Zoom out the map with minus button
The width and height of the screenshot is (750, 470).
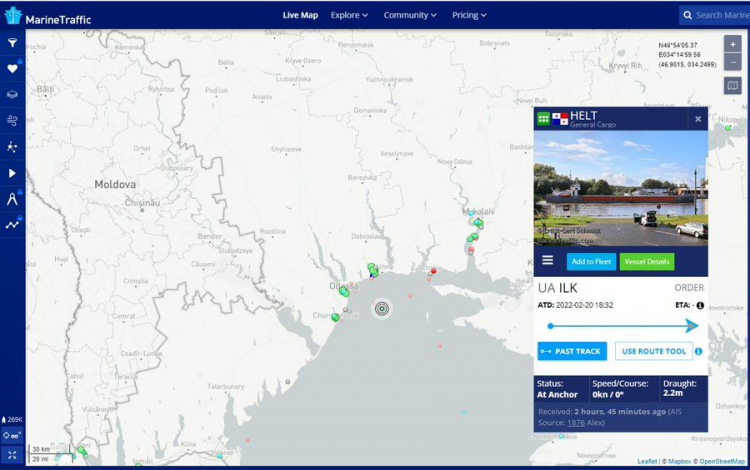click(x=732, y=62)
